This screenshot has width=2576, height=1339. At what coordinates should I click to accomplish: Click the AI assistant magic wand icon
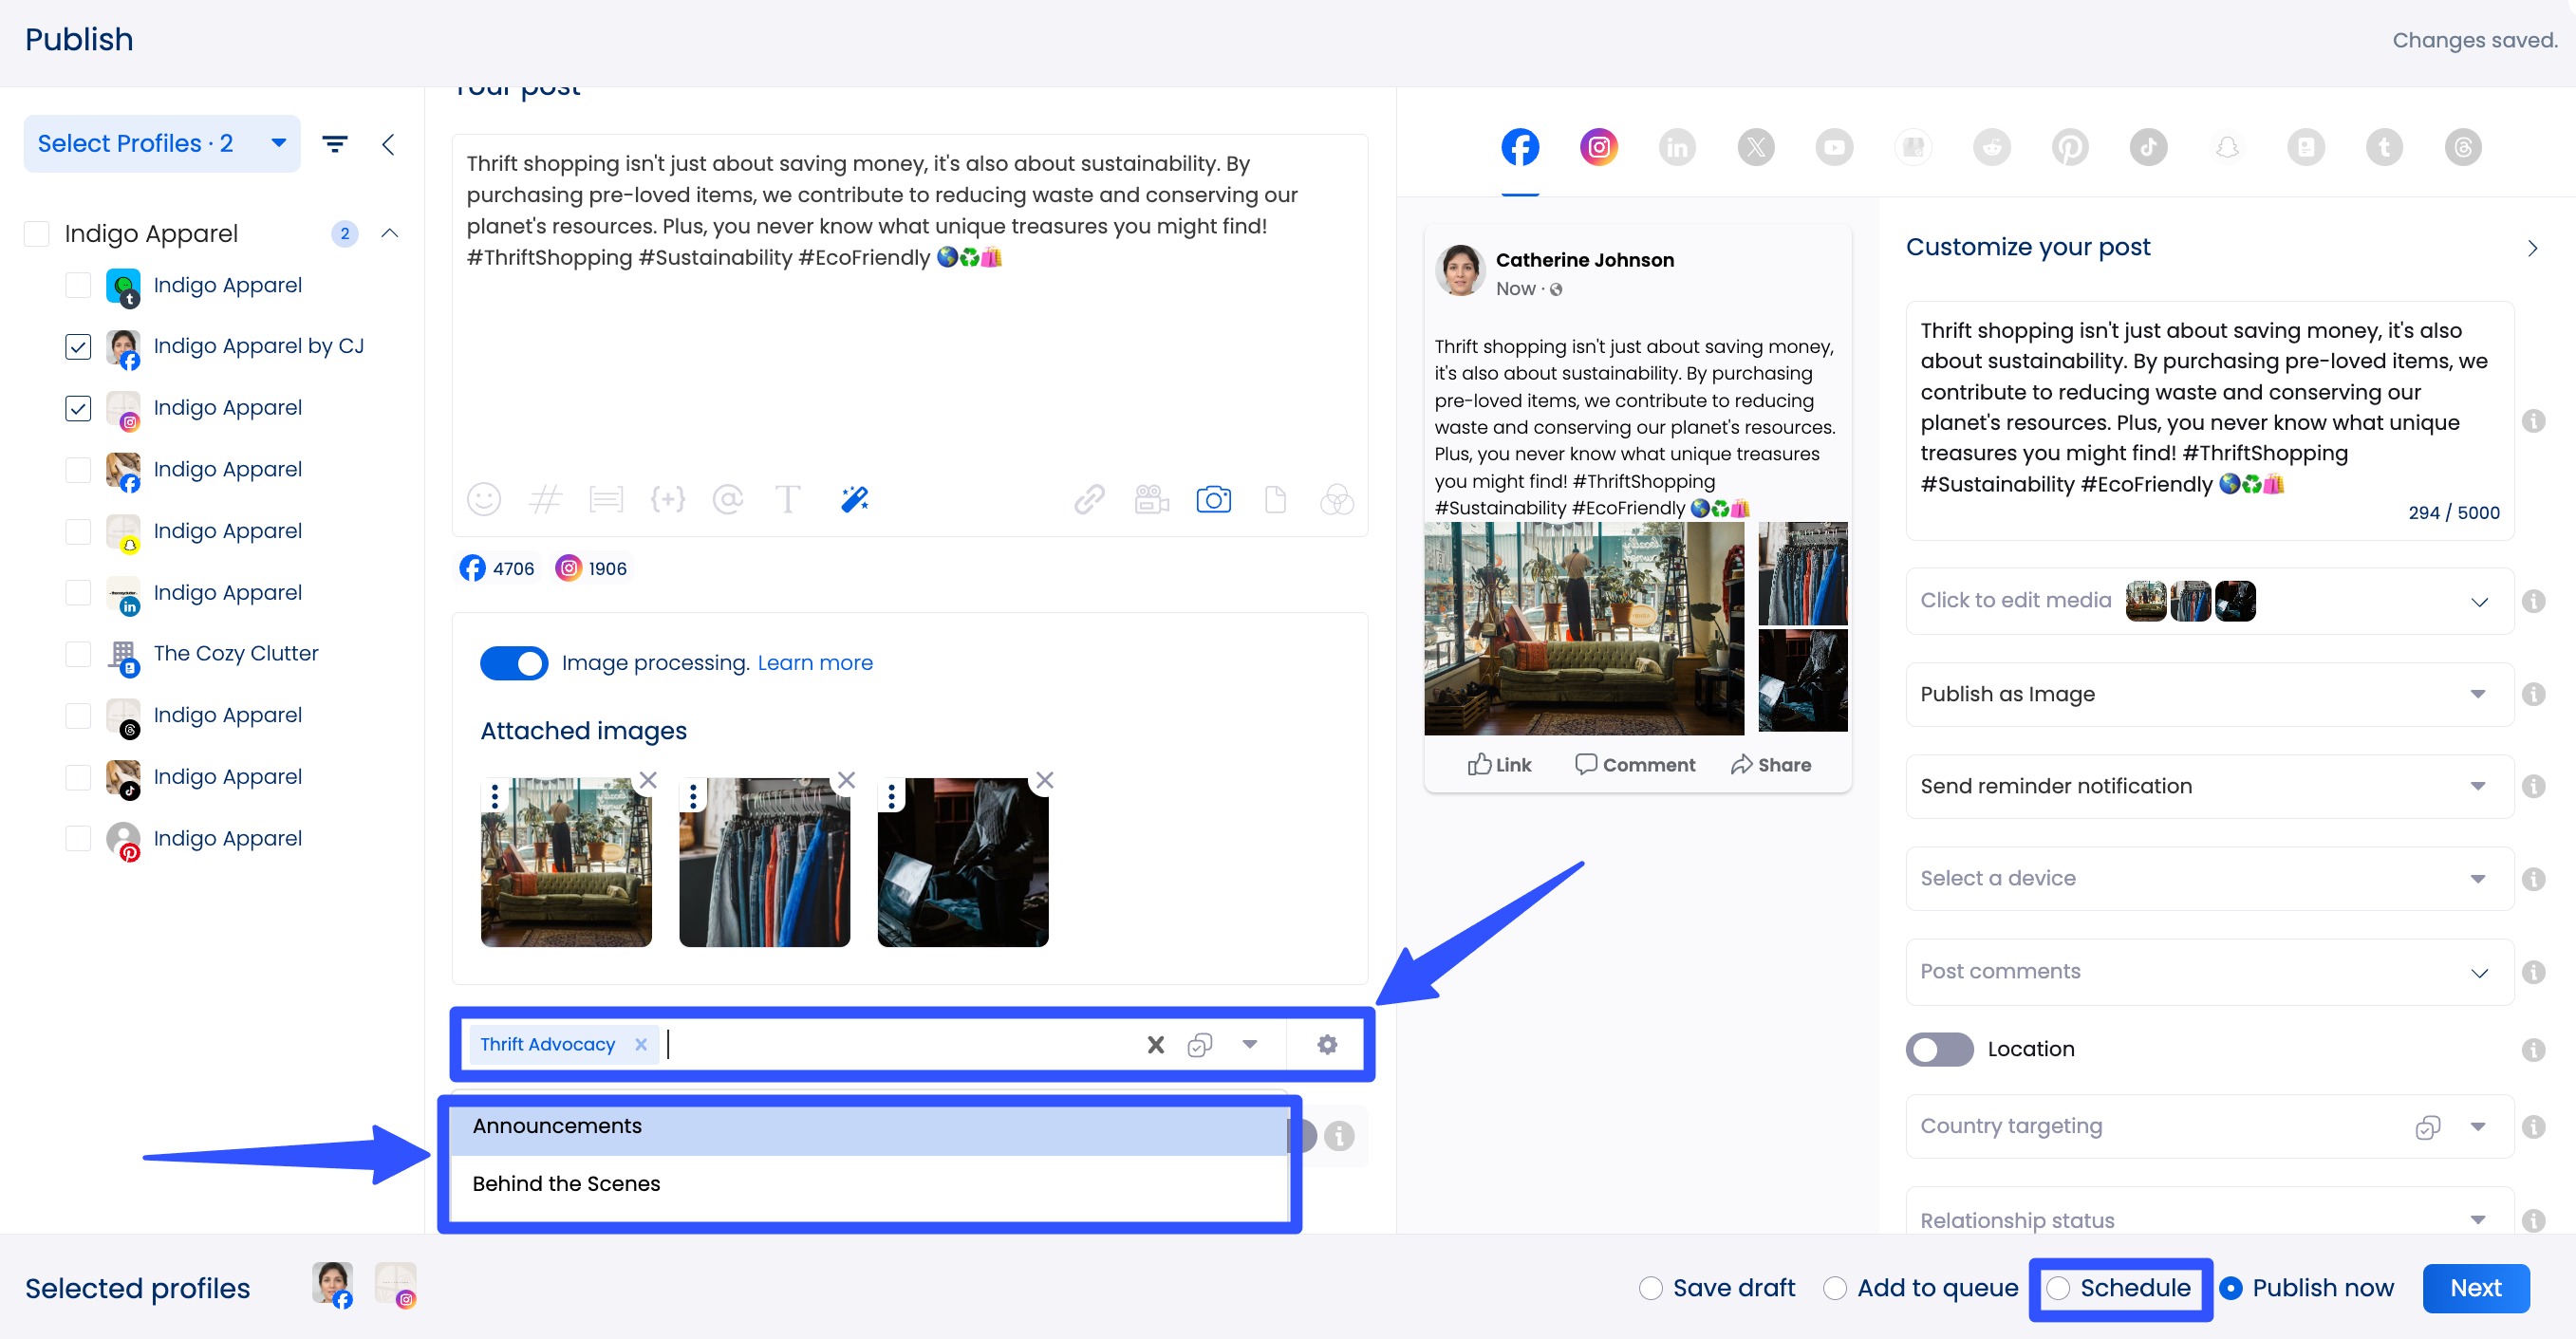(854, 499)
